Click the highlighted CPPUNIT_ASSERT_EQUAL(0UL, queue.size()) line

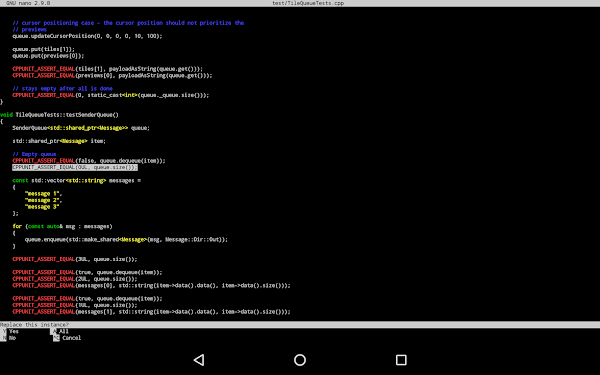75,167
